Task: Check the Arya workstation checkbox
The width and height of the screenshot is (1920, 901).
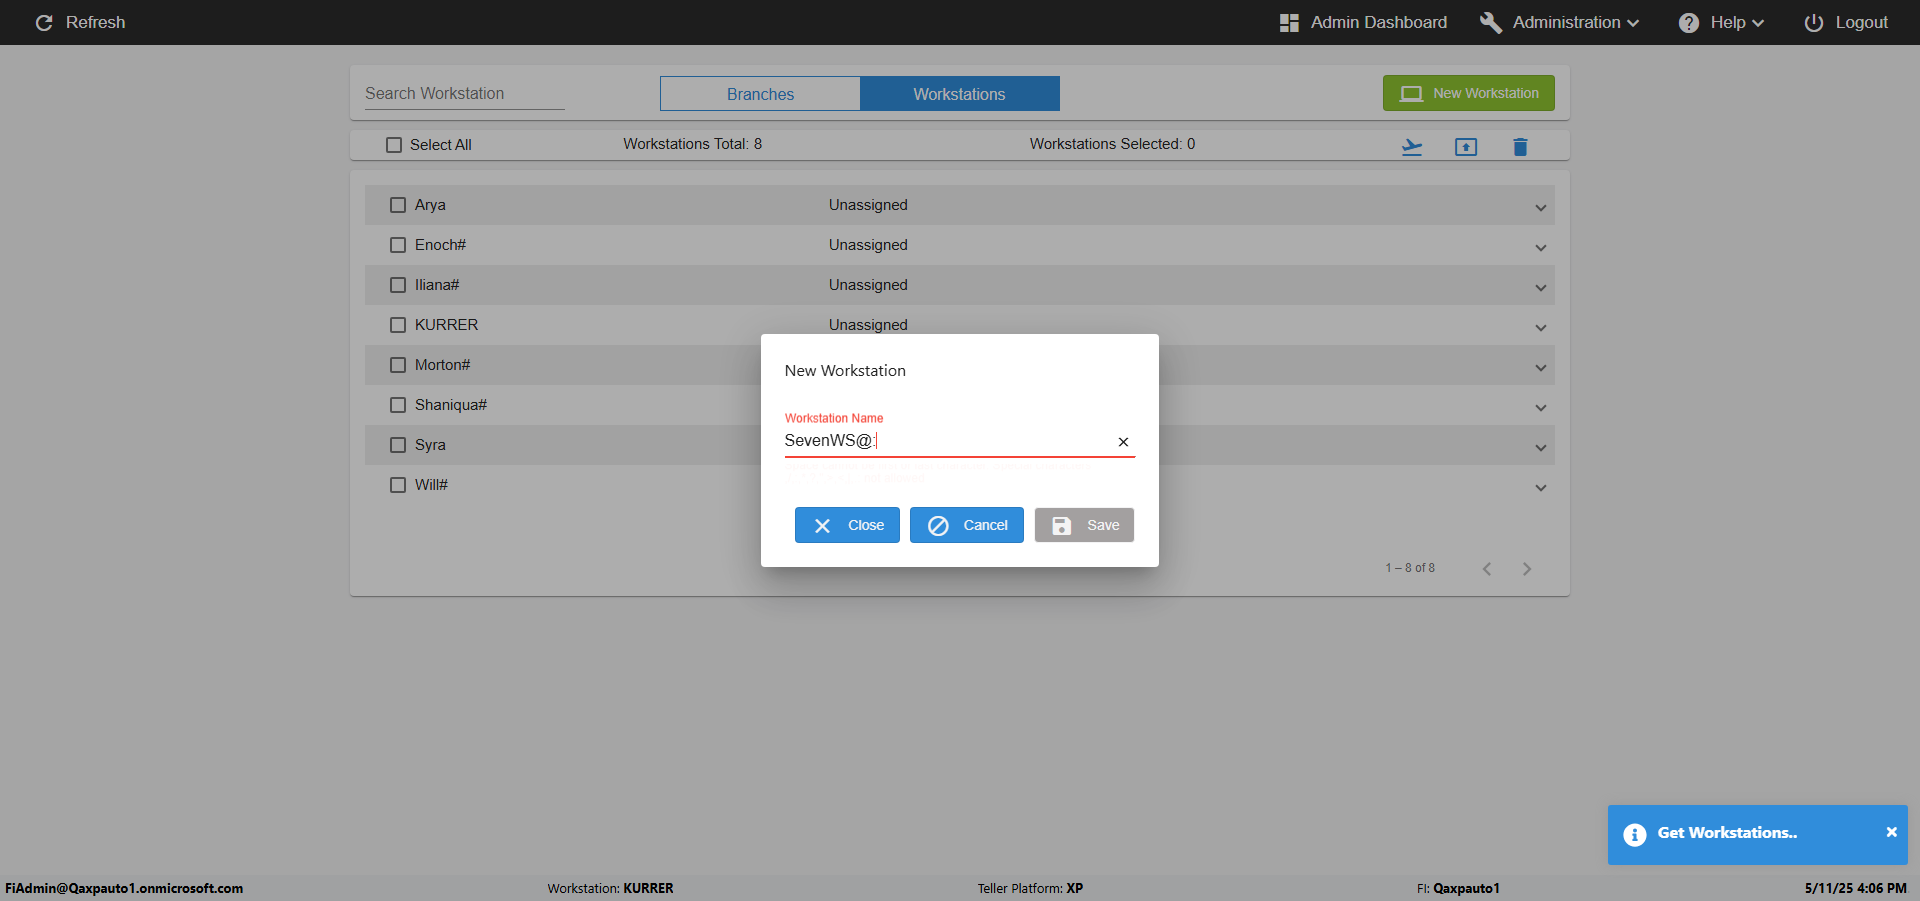Action: click(x=398, y=205)
